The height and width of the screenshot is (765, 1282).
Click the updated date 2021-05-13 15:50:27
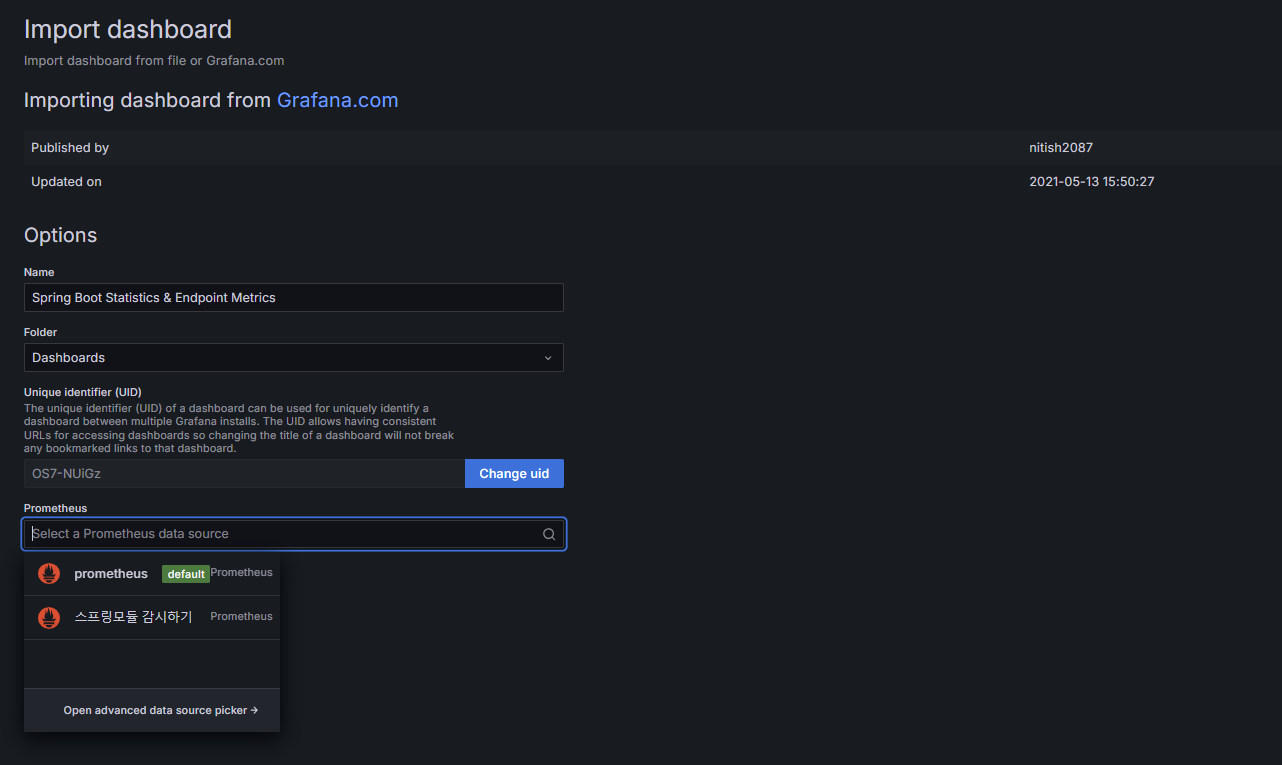1092,182
